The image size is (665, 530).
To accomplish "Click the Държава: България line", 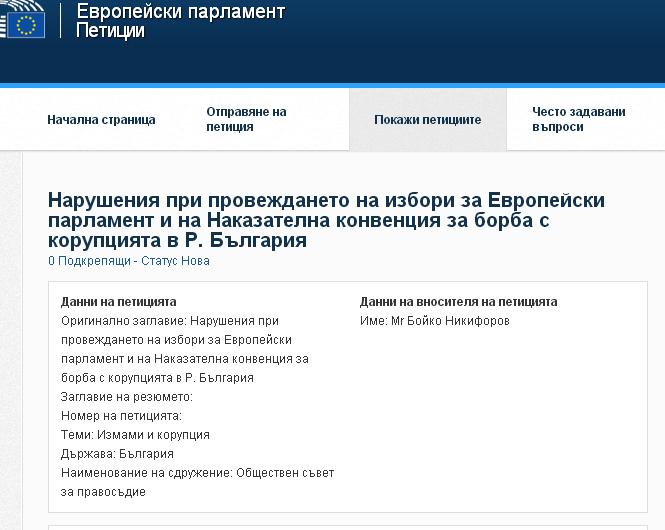I will coord(117,454).
